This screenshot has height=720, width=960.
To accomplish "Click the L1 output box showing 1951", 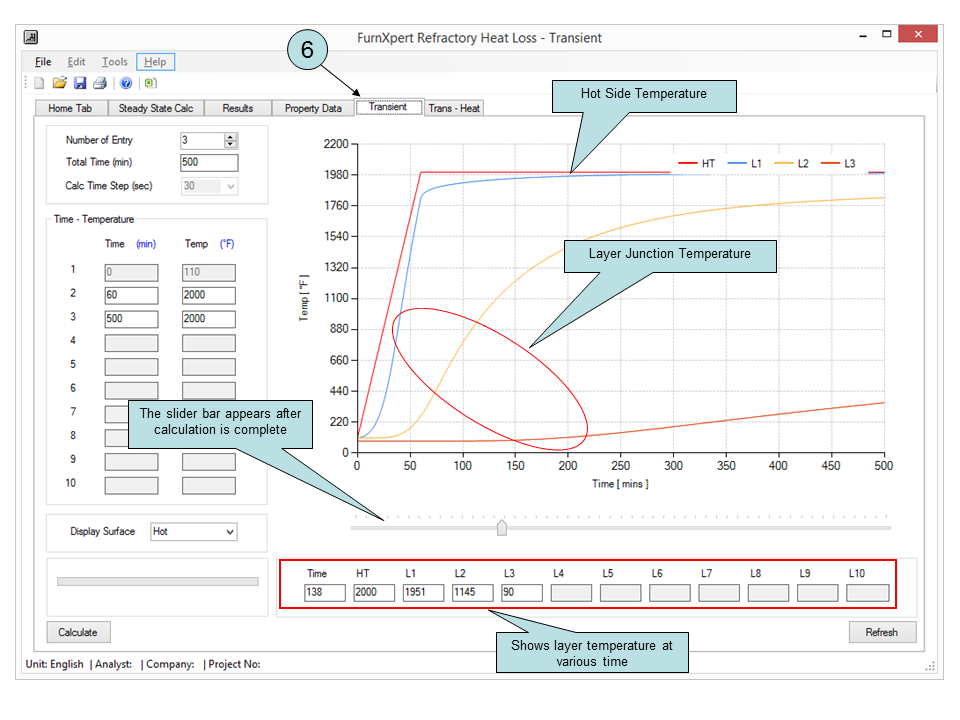I will tap(423, 593).
